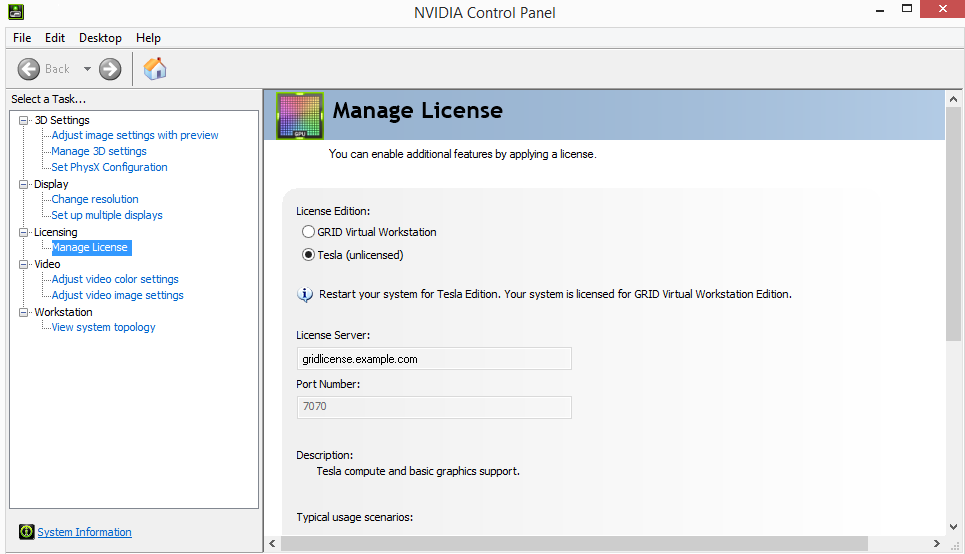Click the NVIDIA app icon in title bar
The width and height of the screenshot is (965, 554).
tap(16, 12)
